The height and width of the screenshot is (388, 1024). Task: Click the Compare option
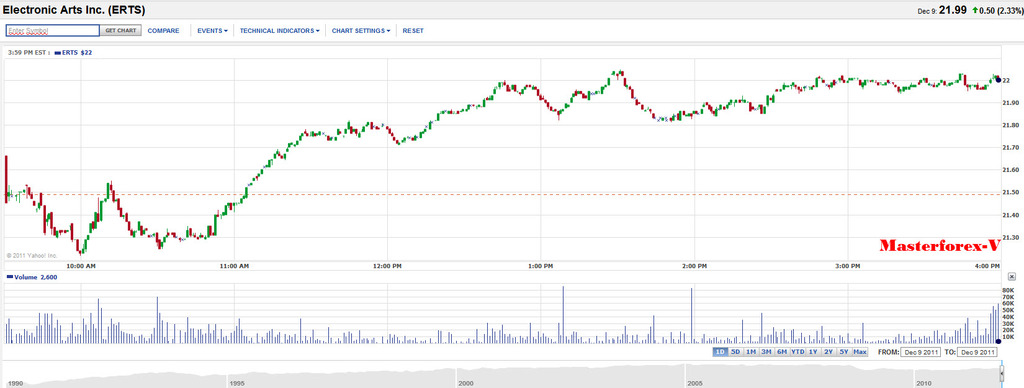tap(163, 31)
